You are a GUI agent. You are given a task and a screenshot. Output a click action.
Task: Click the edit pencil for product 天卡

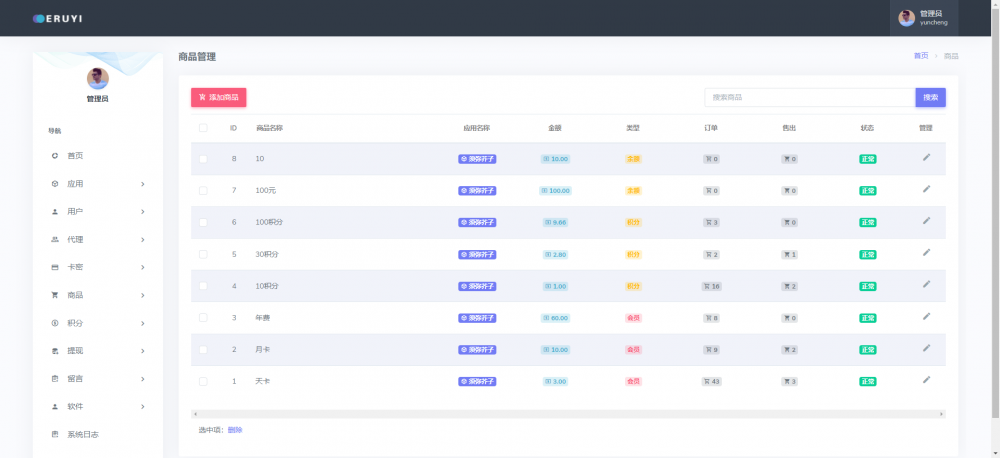click(x=926, y=380)
